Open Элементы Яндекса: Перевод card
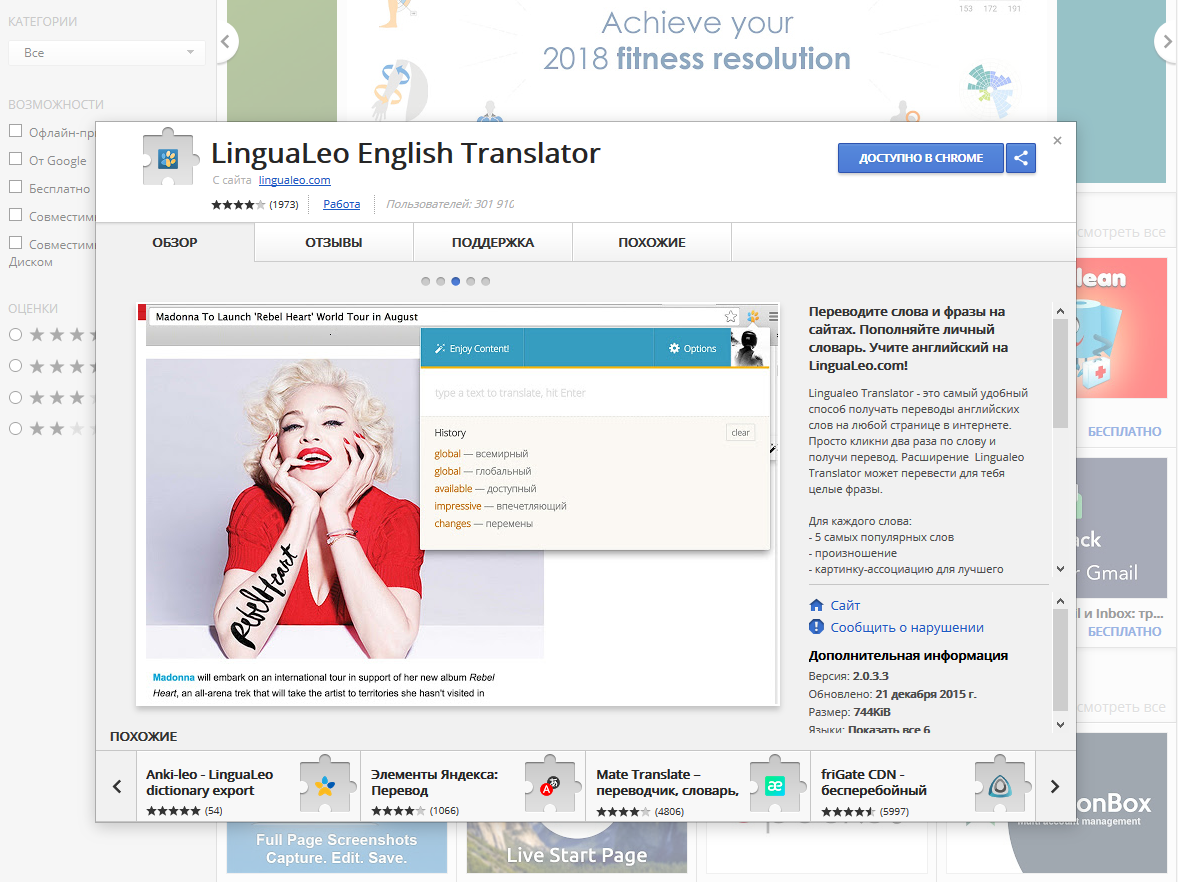 coord(473,786)
